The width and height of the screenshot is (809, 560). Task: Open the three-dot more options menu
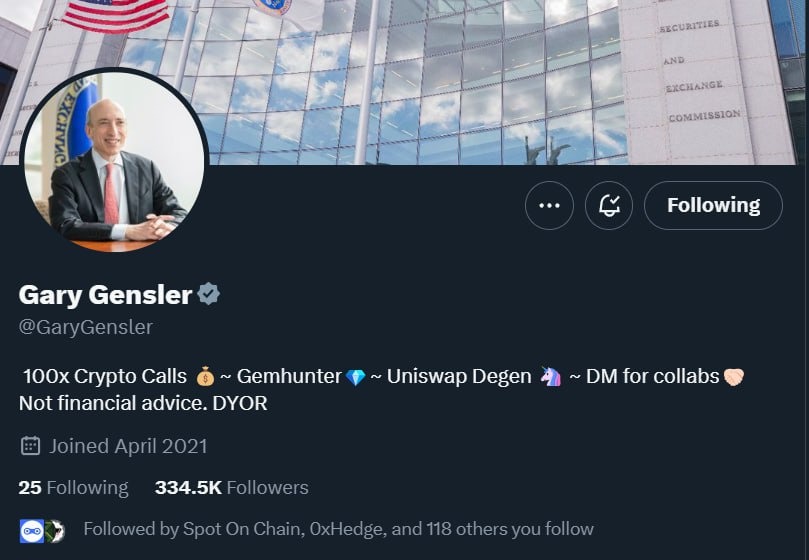[x=549, y=205]
